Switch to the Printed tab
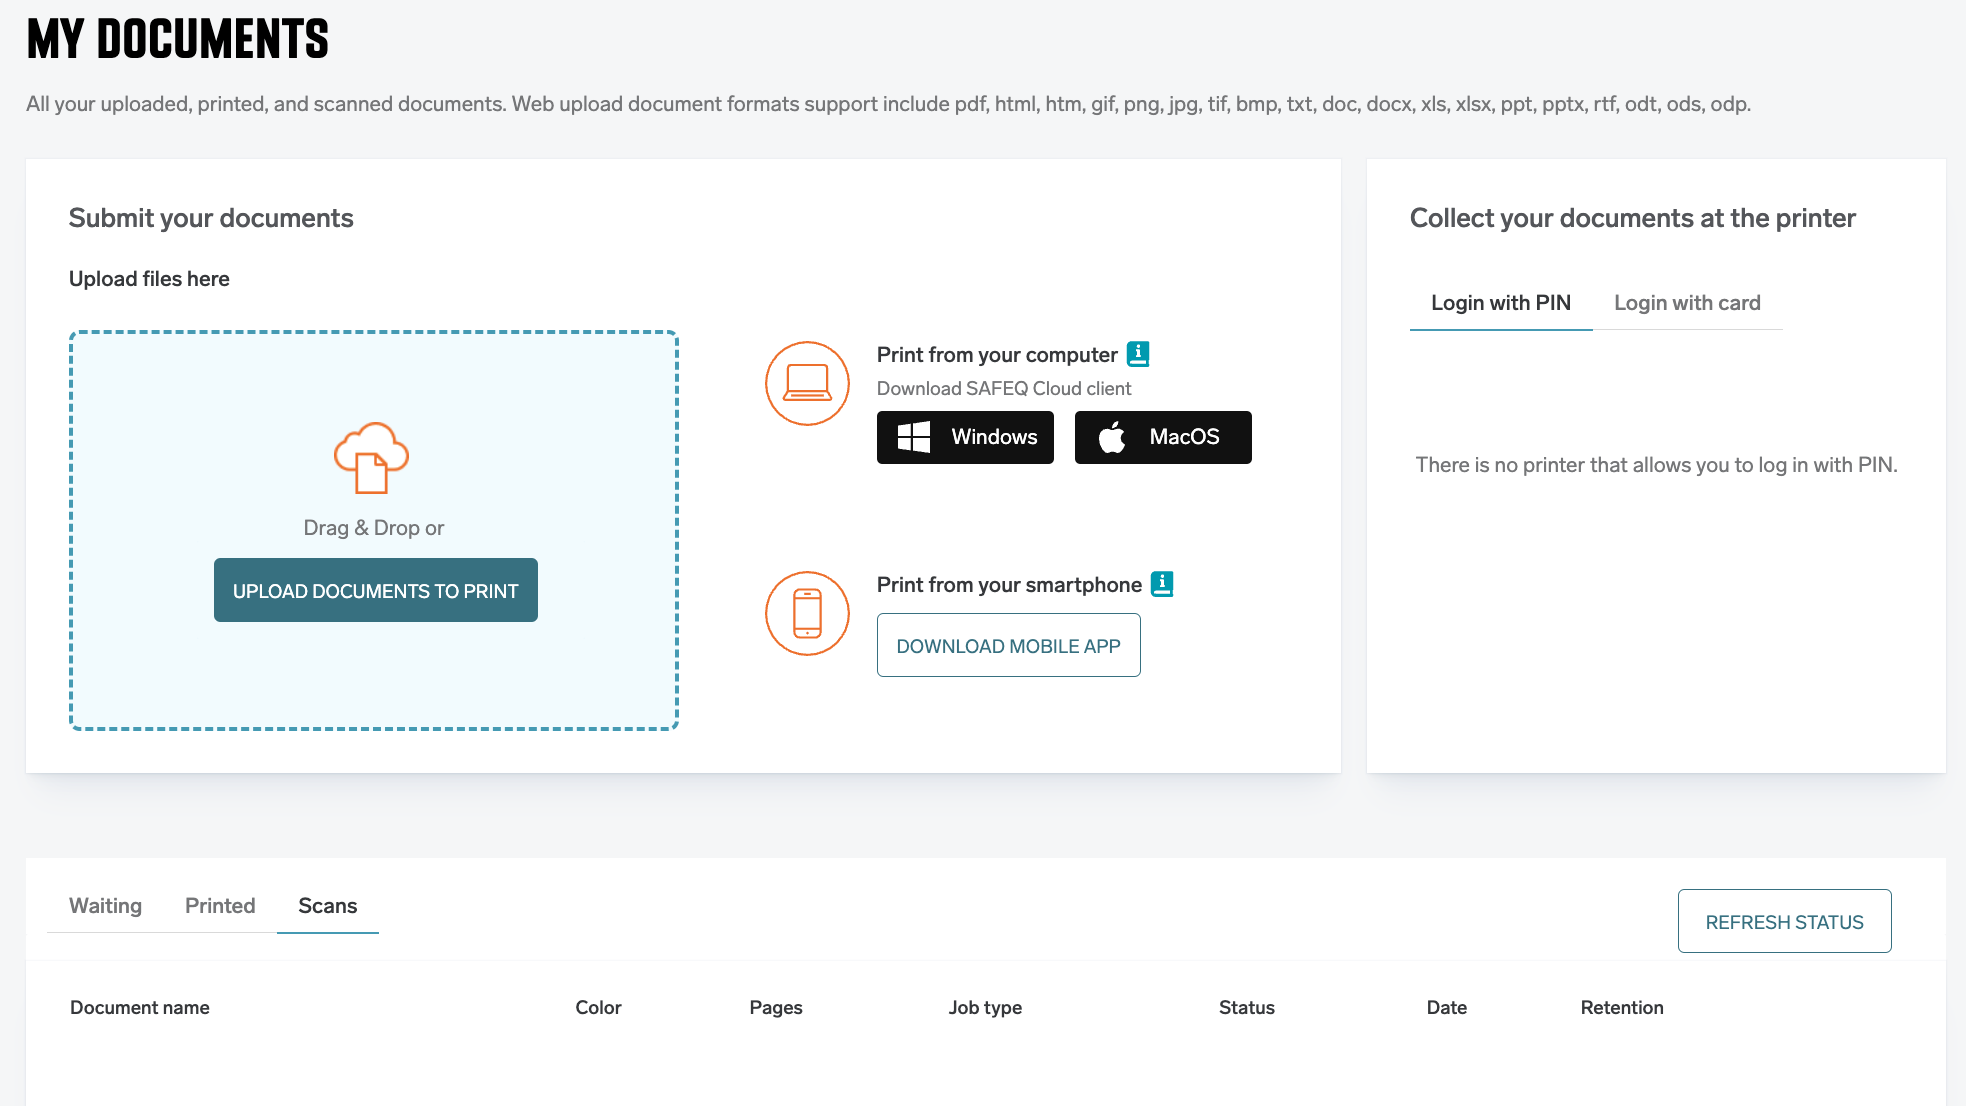Image resolution: width=1966 pixels, height=1106 pixels. click(220, 906)
